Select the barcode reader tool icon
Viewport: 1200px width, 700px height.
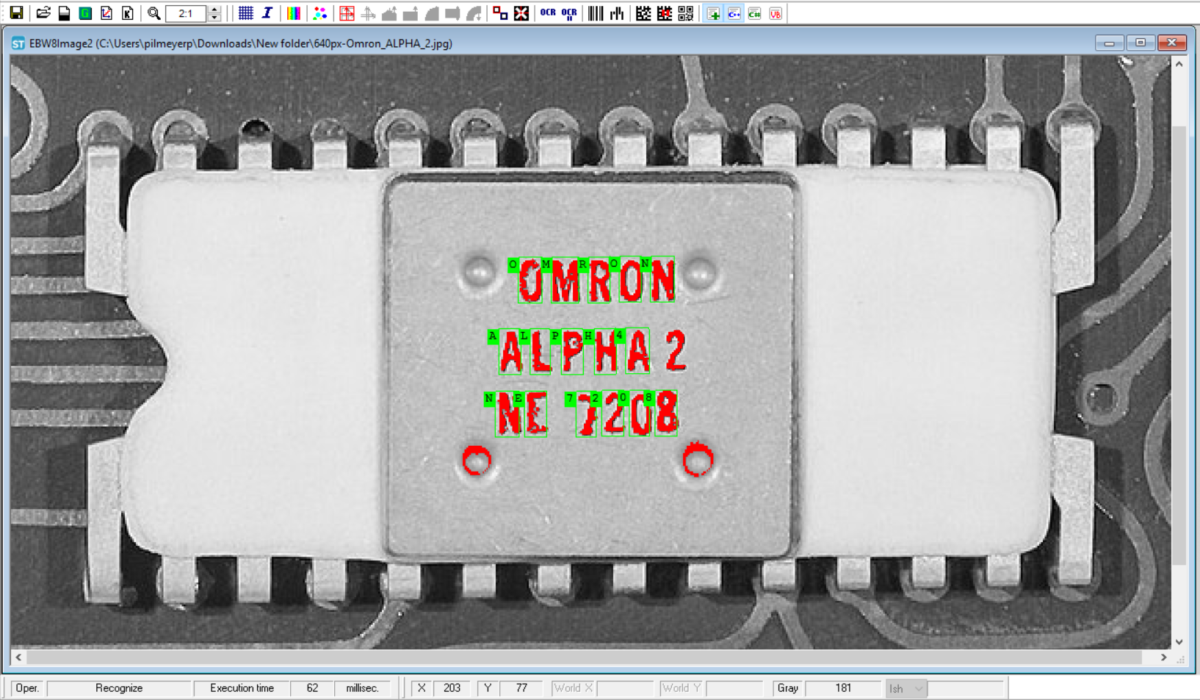coord(595,13)
